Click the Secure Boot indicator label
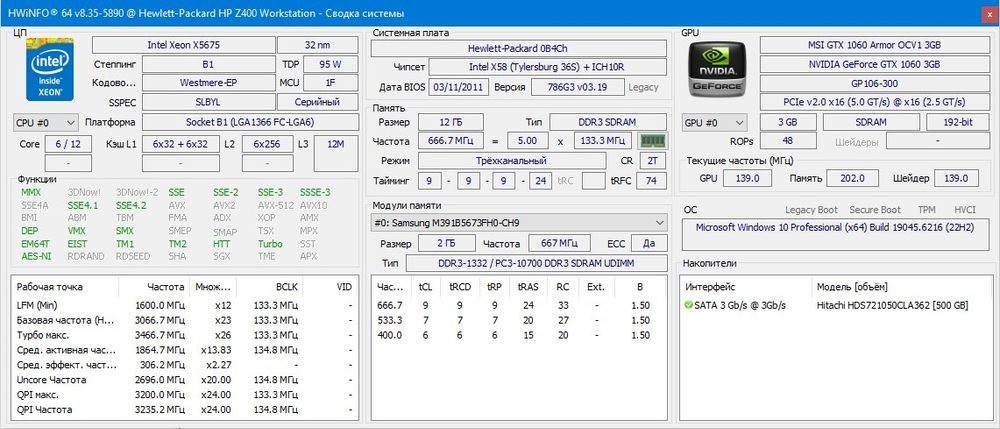The width and height of the screenshot is (1000, 429). tap(875, 210)
